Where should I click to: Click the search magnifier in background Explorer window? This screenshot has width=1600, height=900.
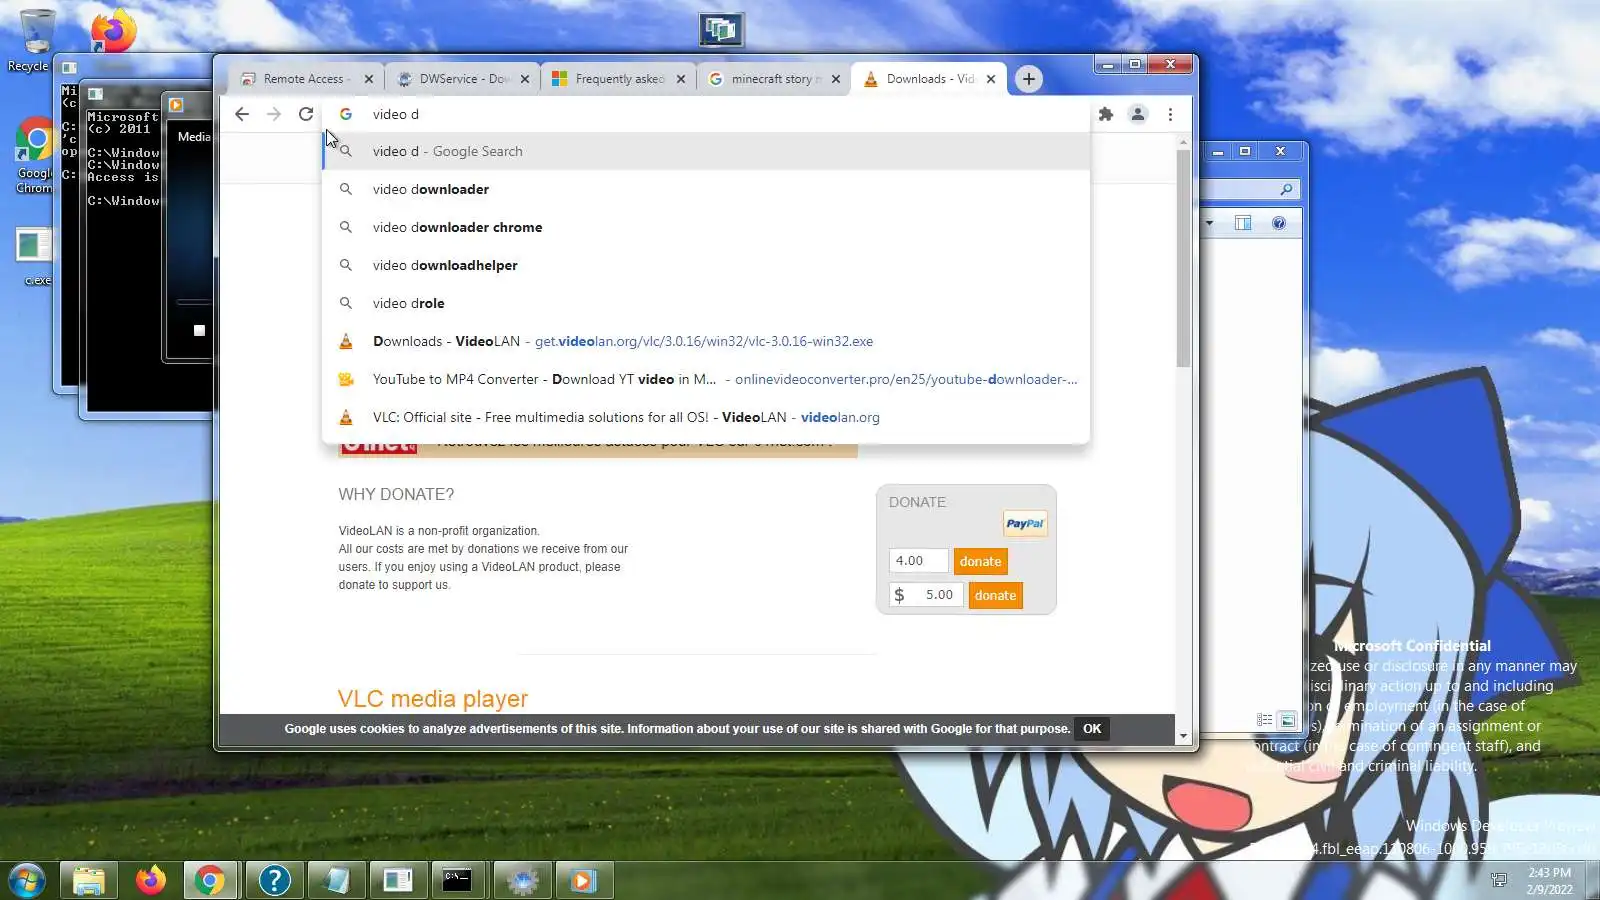(x=1286, y=189)
